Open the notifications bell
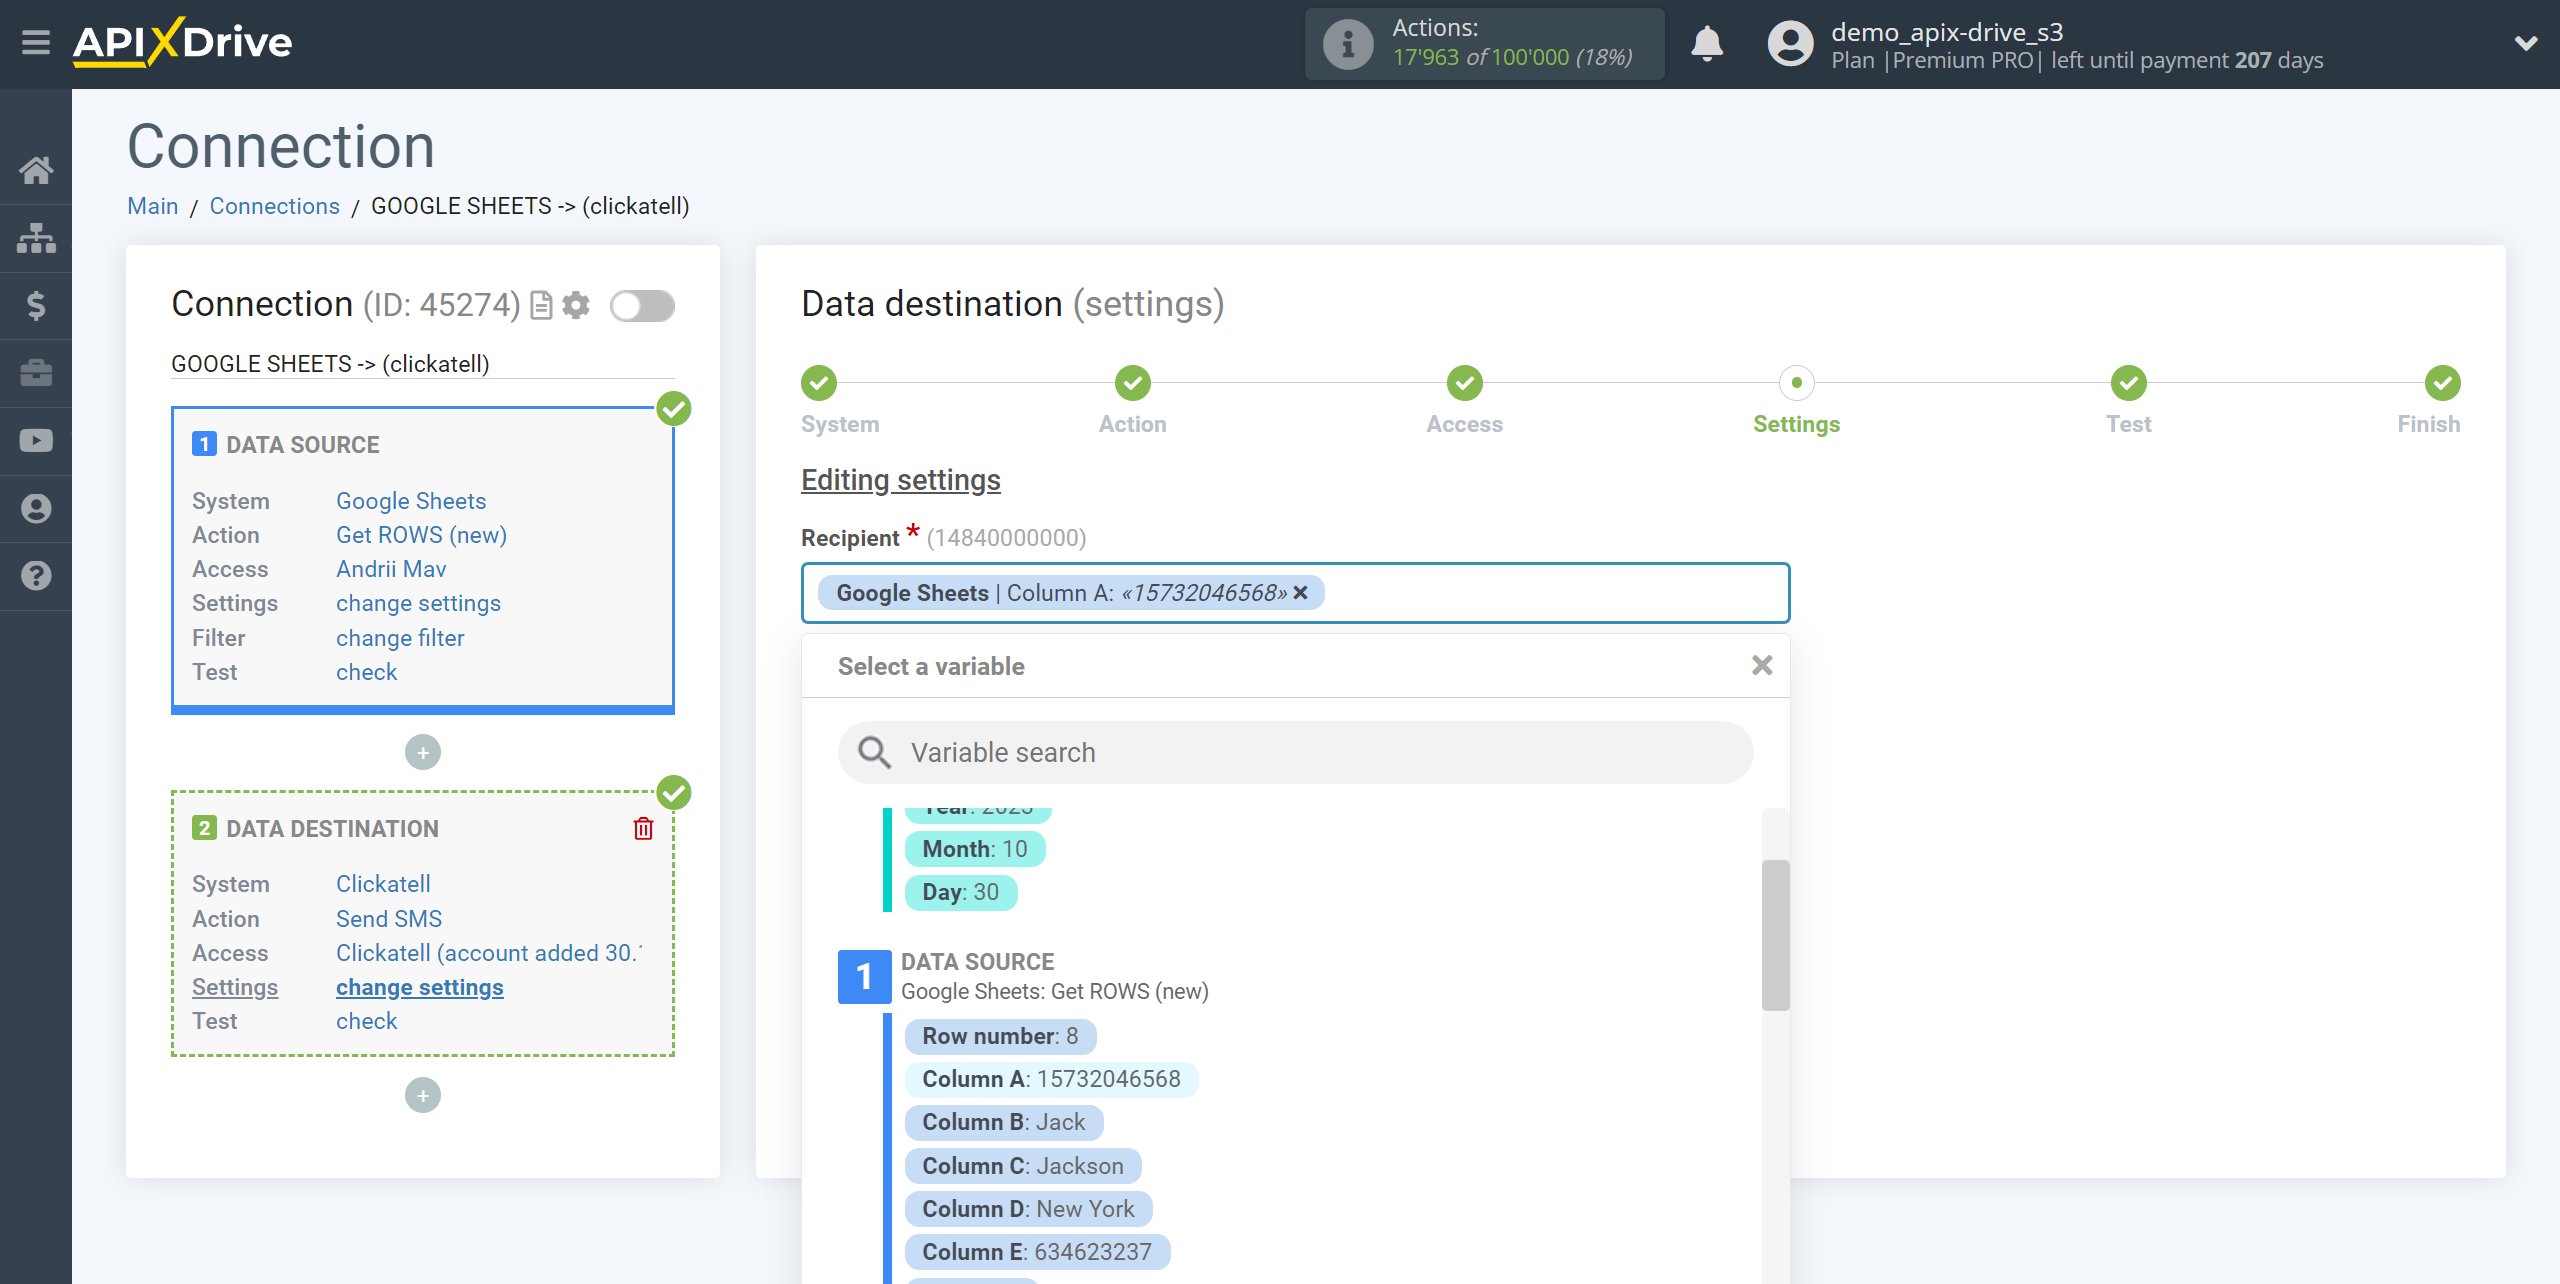Screen dimensions: 2560x1284 click(1707, 44)
